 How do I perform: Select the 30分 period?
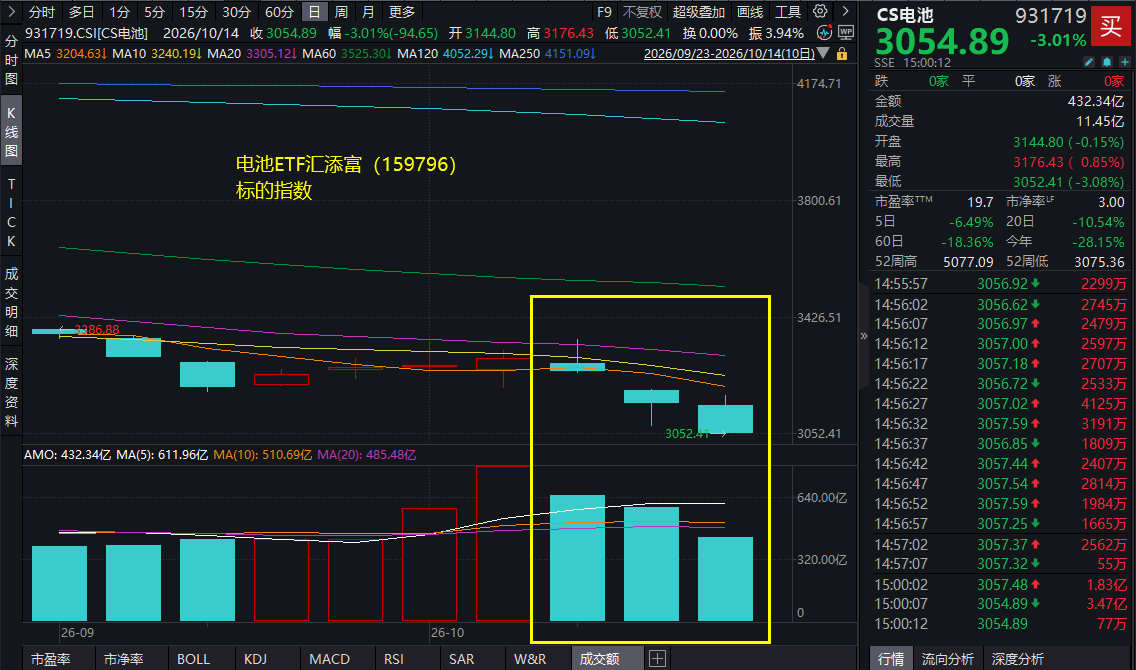[x=236, y=12]
